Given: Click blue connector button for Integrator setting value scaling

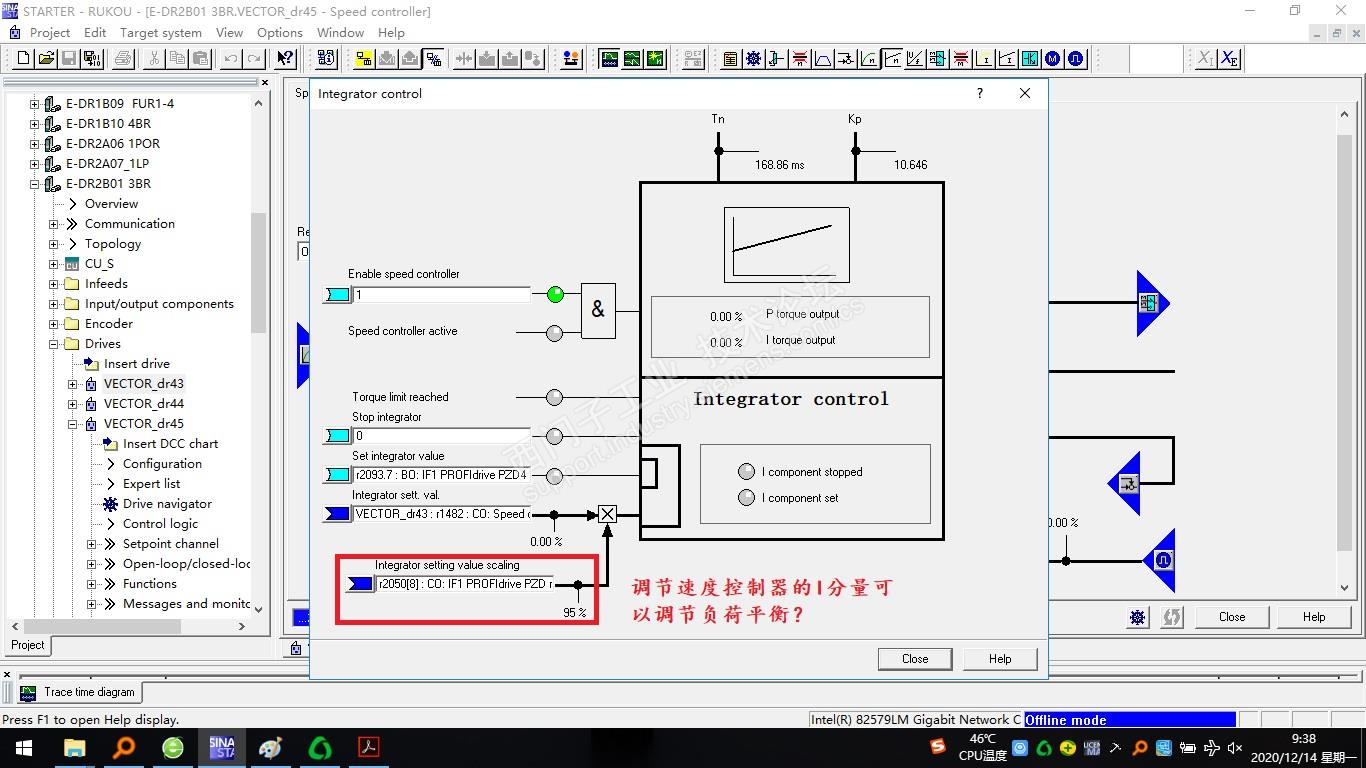Looking at the screenshot, I should pos(359,584).
